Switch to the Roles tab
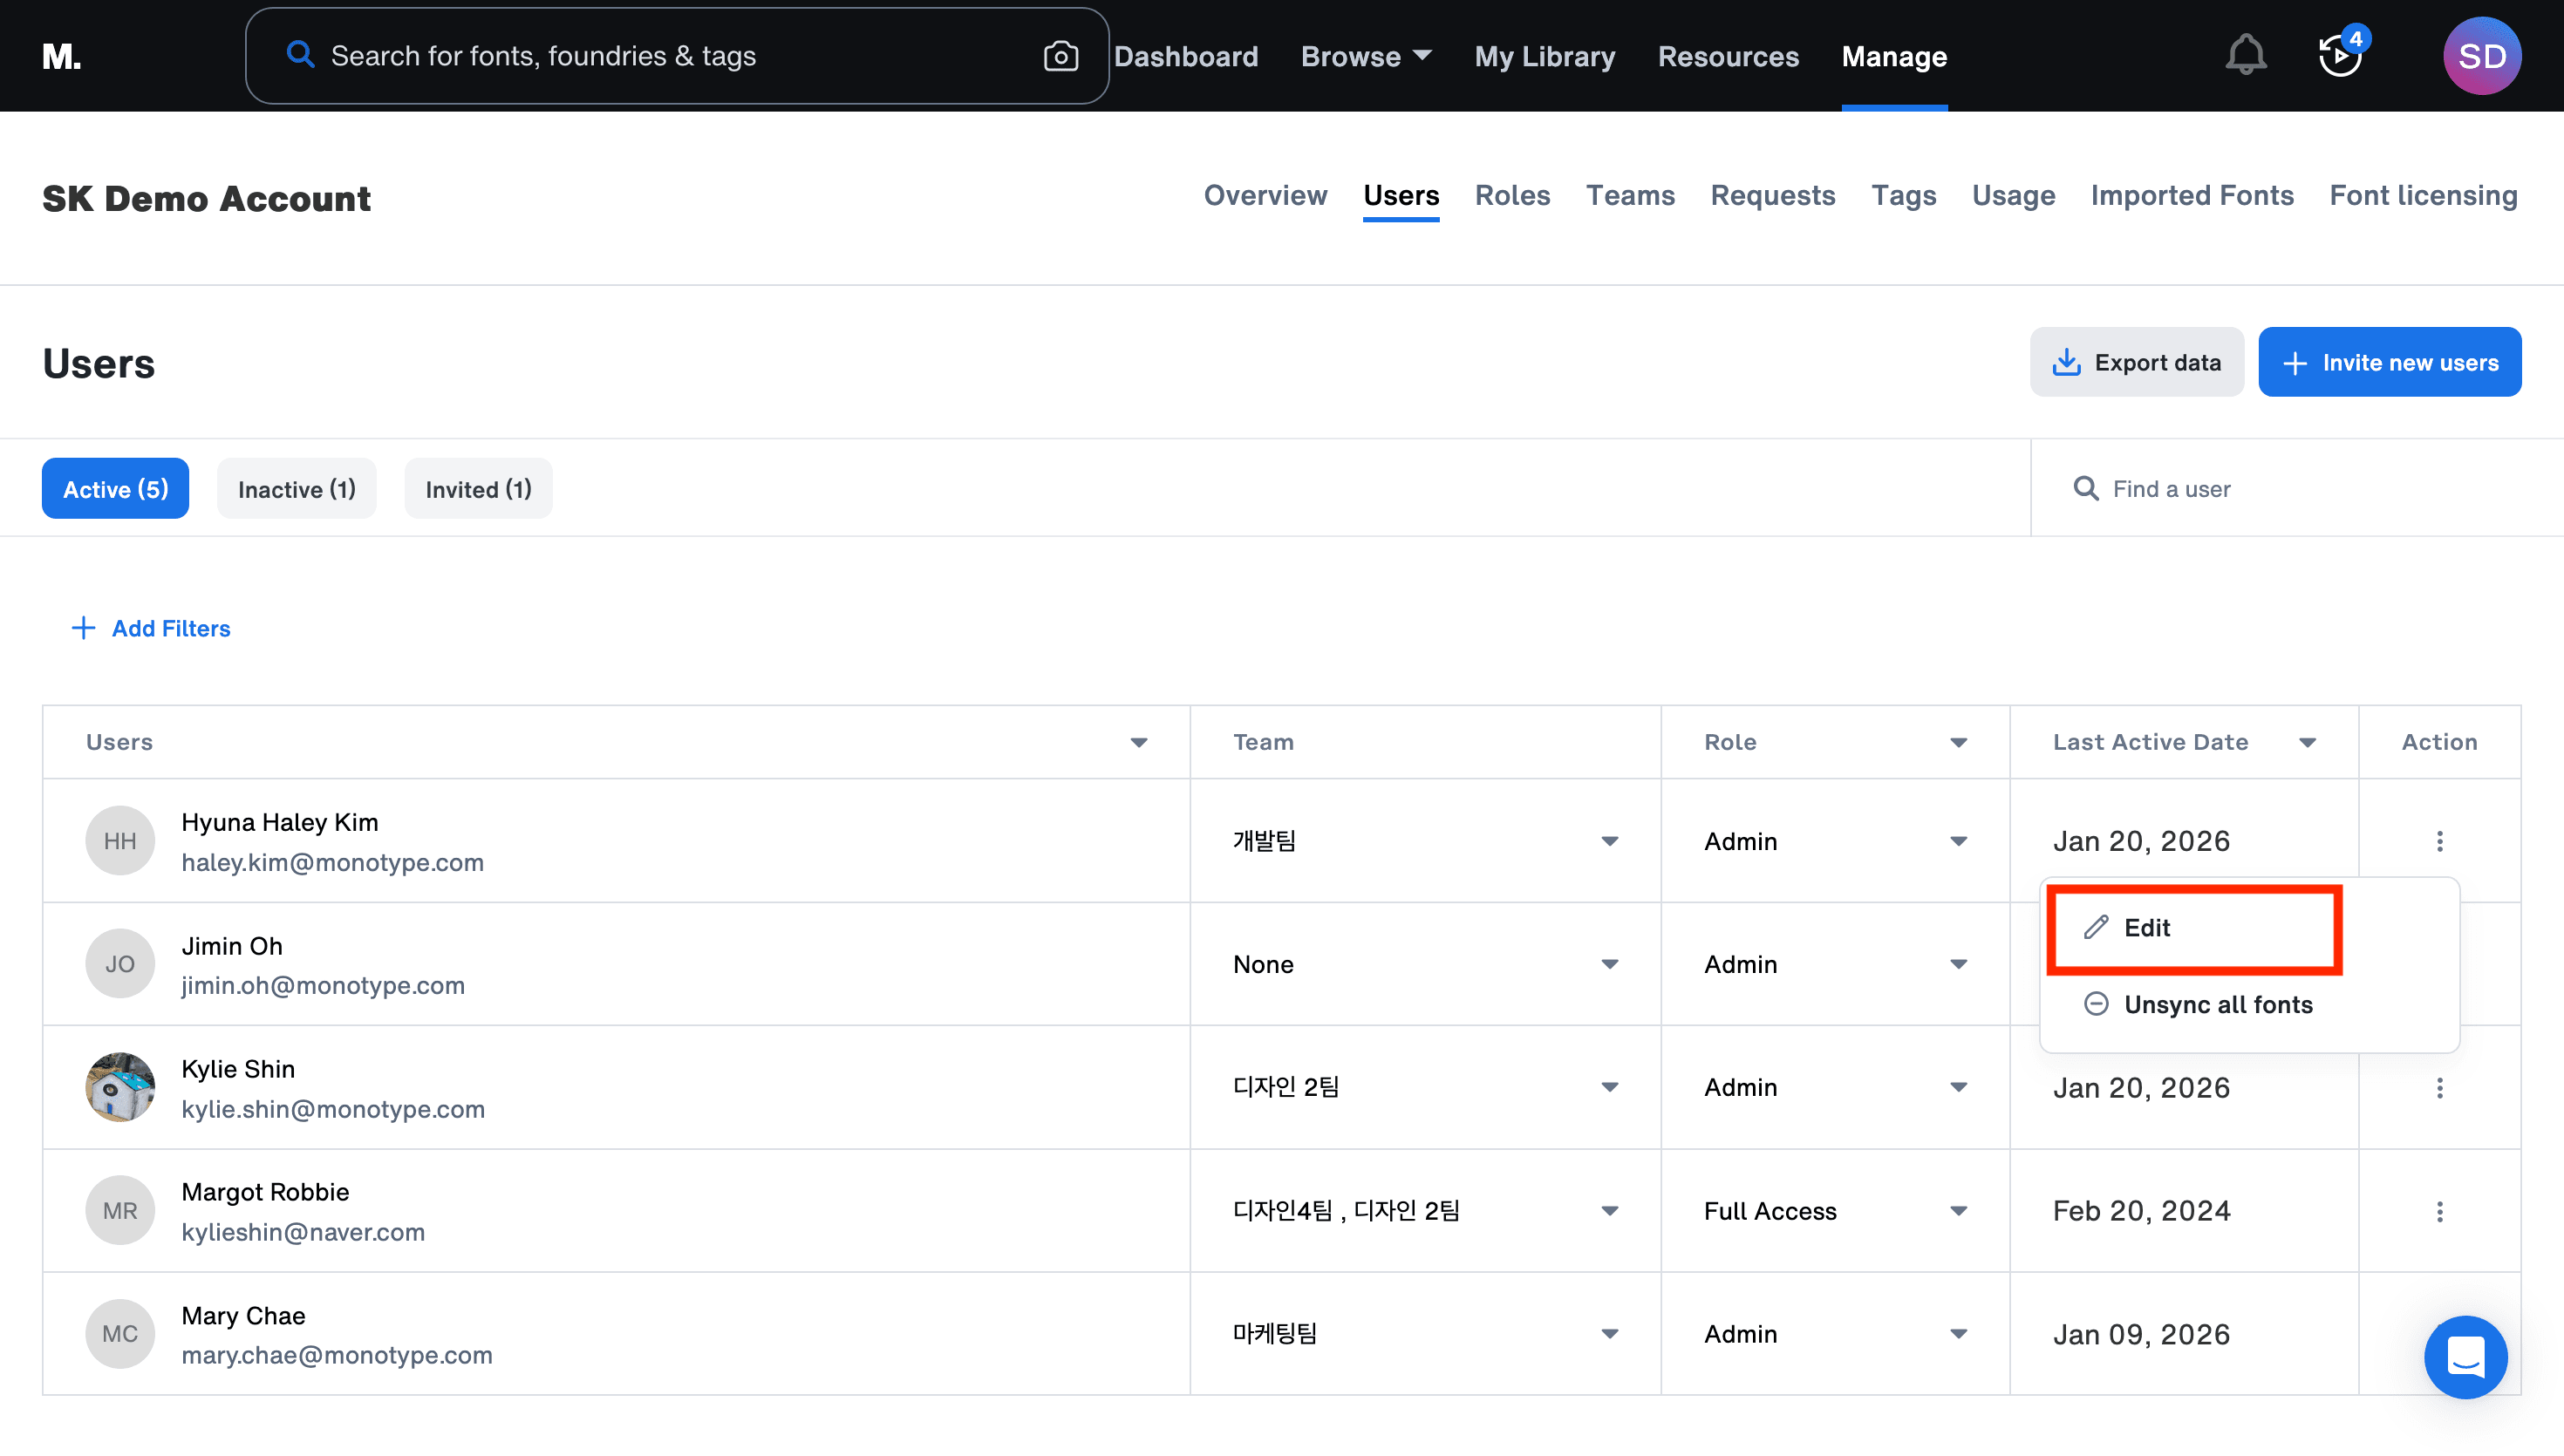This screenshot has height=1456, width=2564. pyautogui.click(x=1512, y=196)
